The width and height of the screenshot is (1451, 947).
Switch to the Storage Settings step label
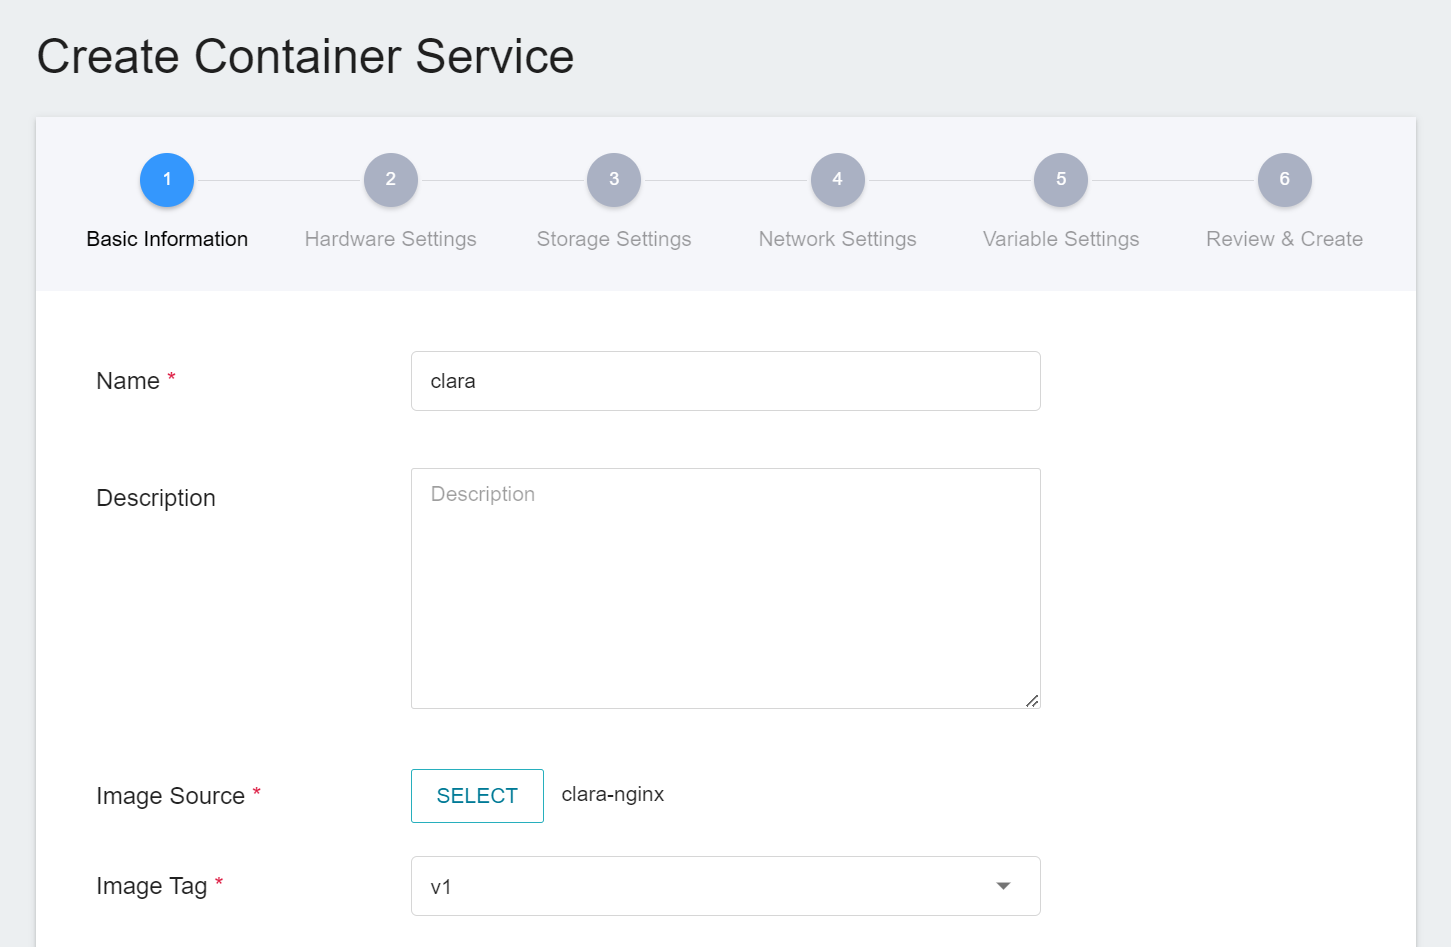click(x=614, y=239)
